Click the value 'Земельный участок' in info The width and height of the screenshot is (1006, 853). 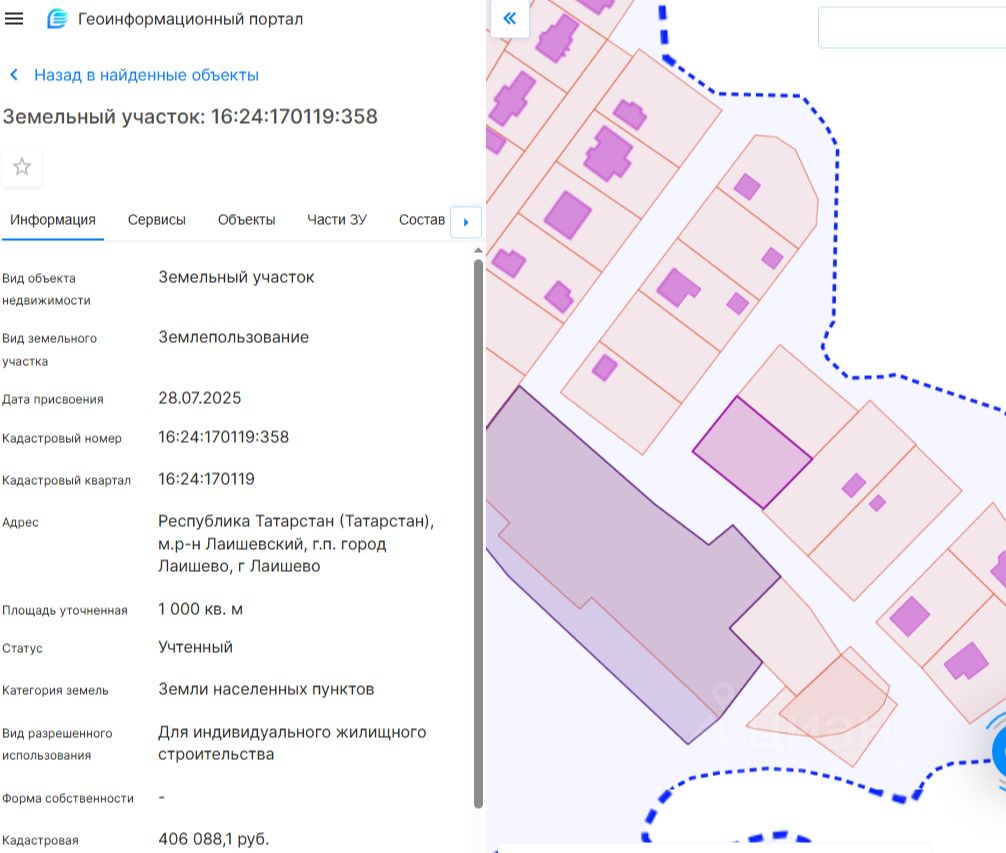[x=236, y=278]
